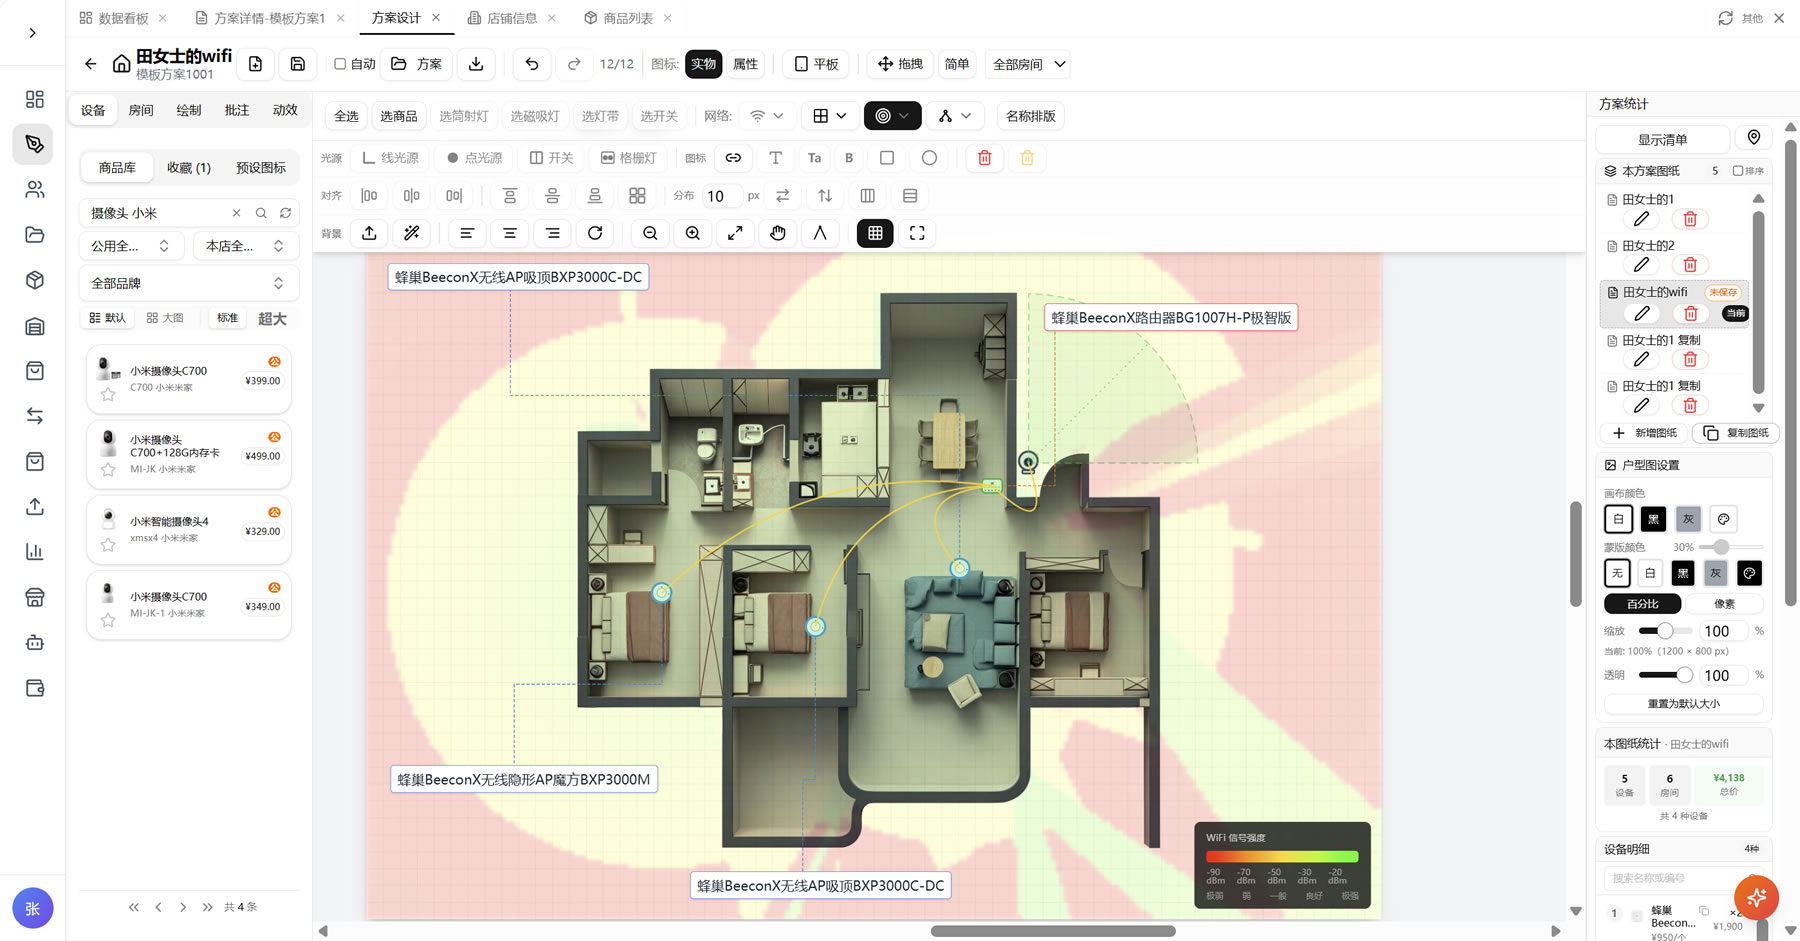This screenshot has height=941, width=1800.
Task: Open the 收藏 (1) tab
Action: (189, 167)
